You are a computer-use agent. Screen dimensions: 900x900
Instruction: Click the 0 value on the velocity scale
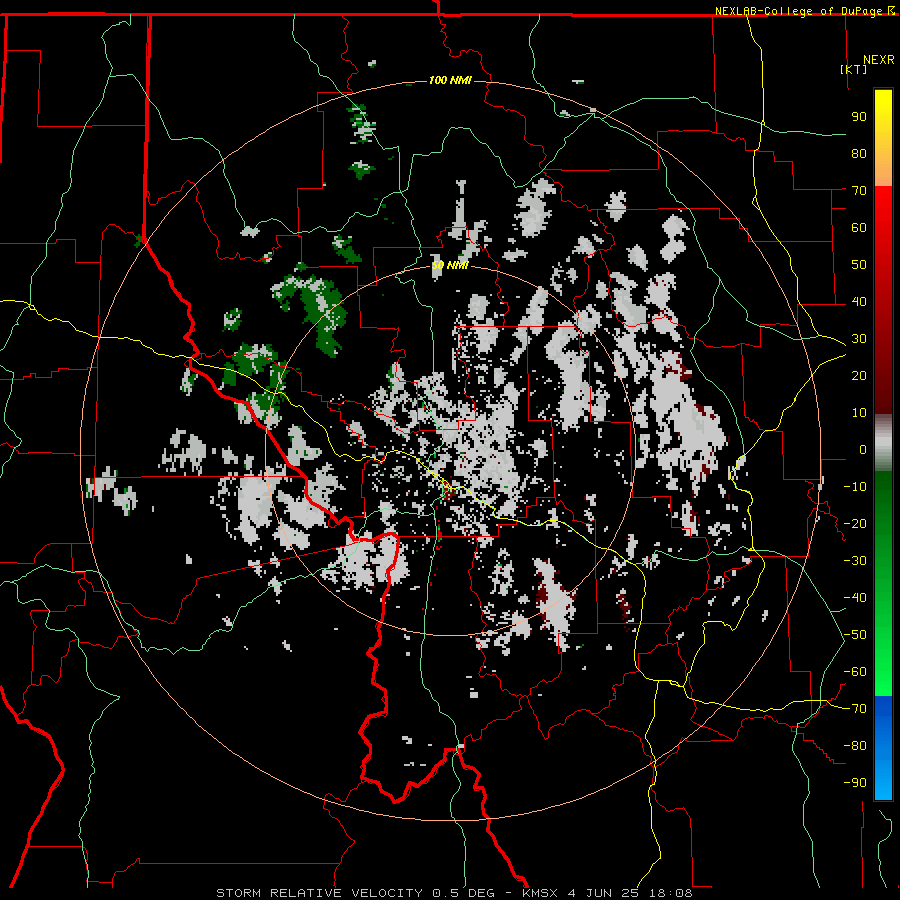pyautogui.click(x=863, y=449)
